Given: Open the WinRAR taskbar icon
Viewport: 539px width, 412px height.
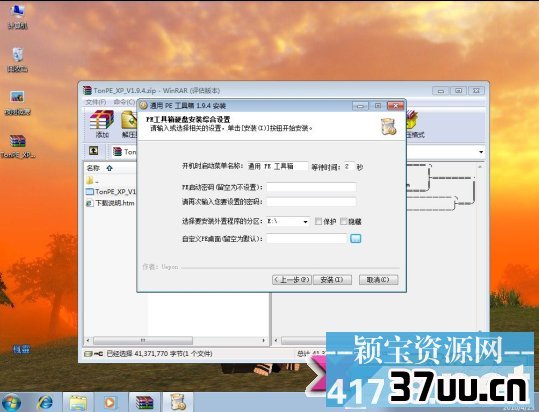Looking at the screenshot, I should point(144,402).
